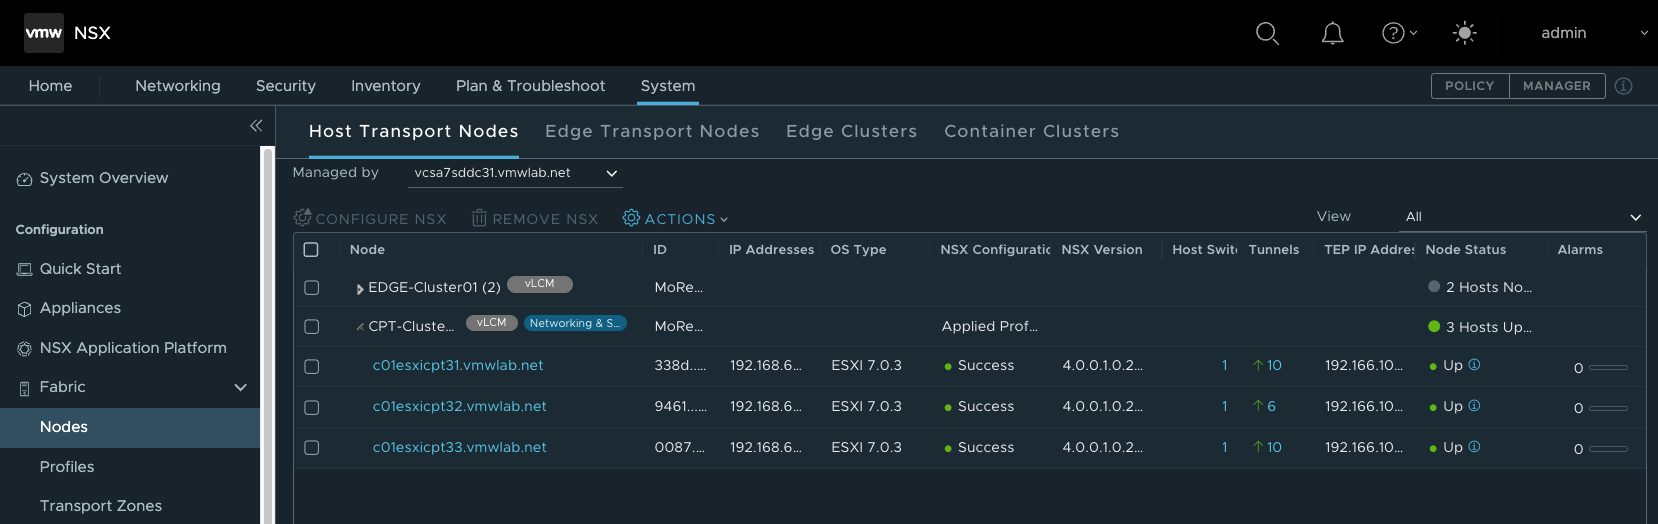Click the vLCM badge on CPT-Cluster row

pos(492,323)
